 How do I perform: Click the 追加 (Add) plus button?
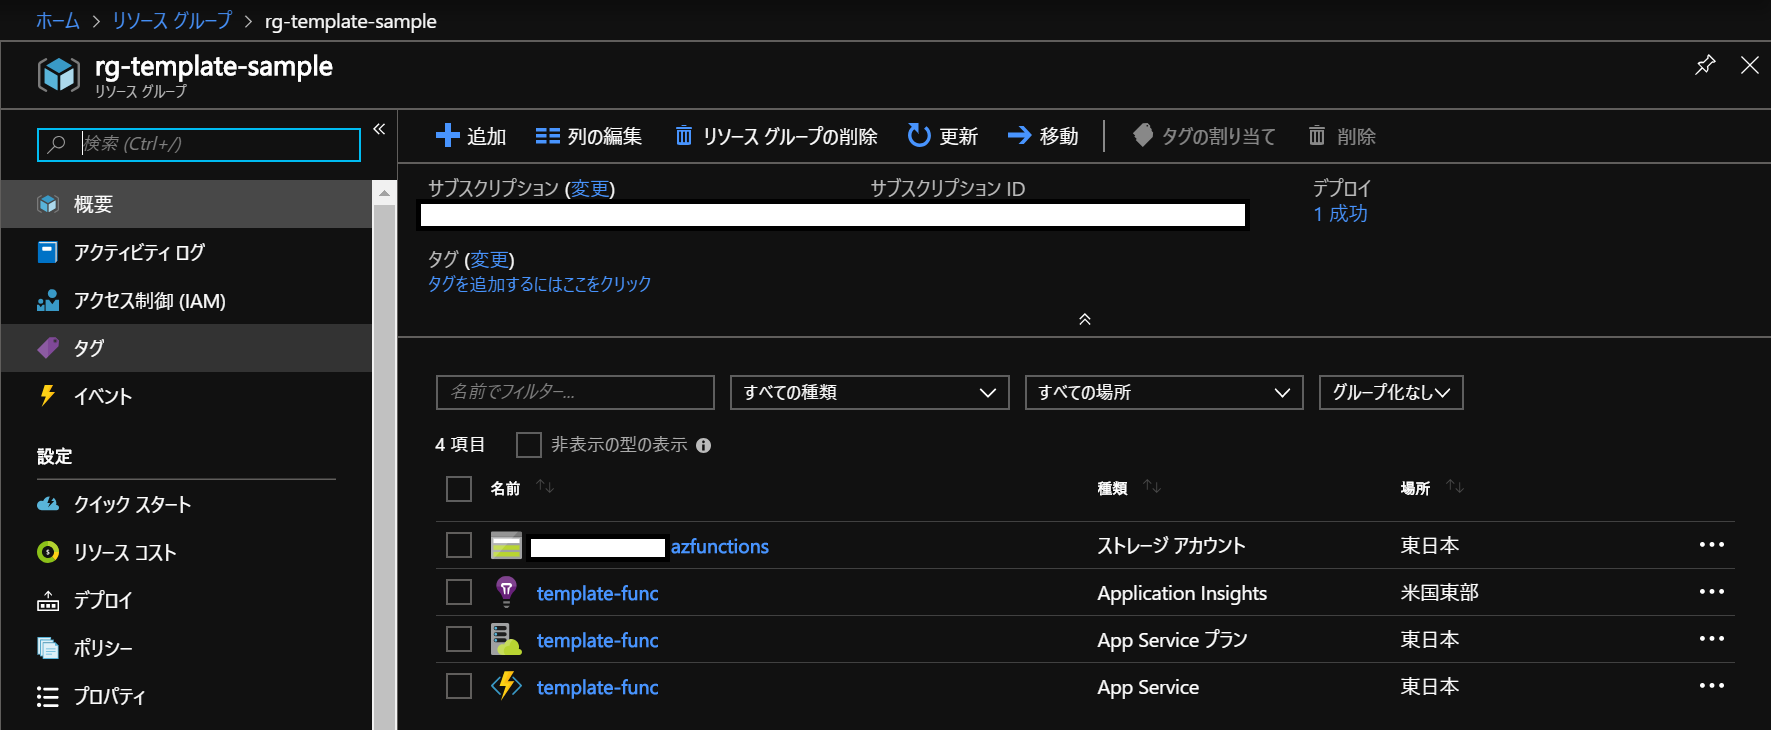coord(471,136)
